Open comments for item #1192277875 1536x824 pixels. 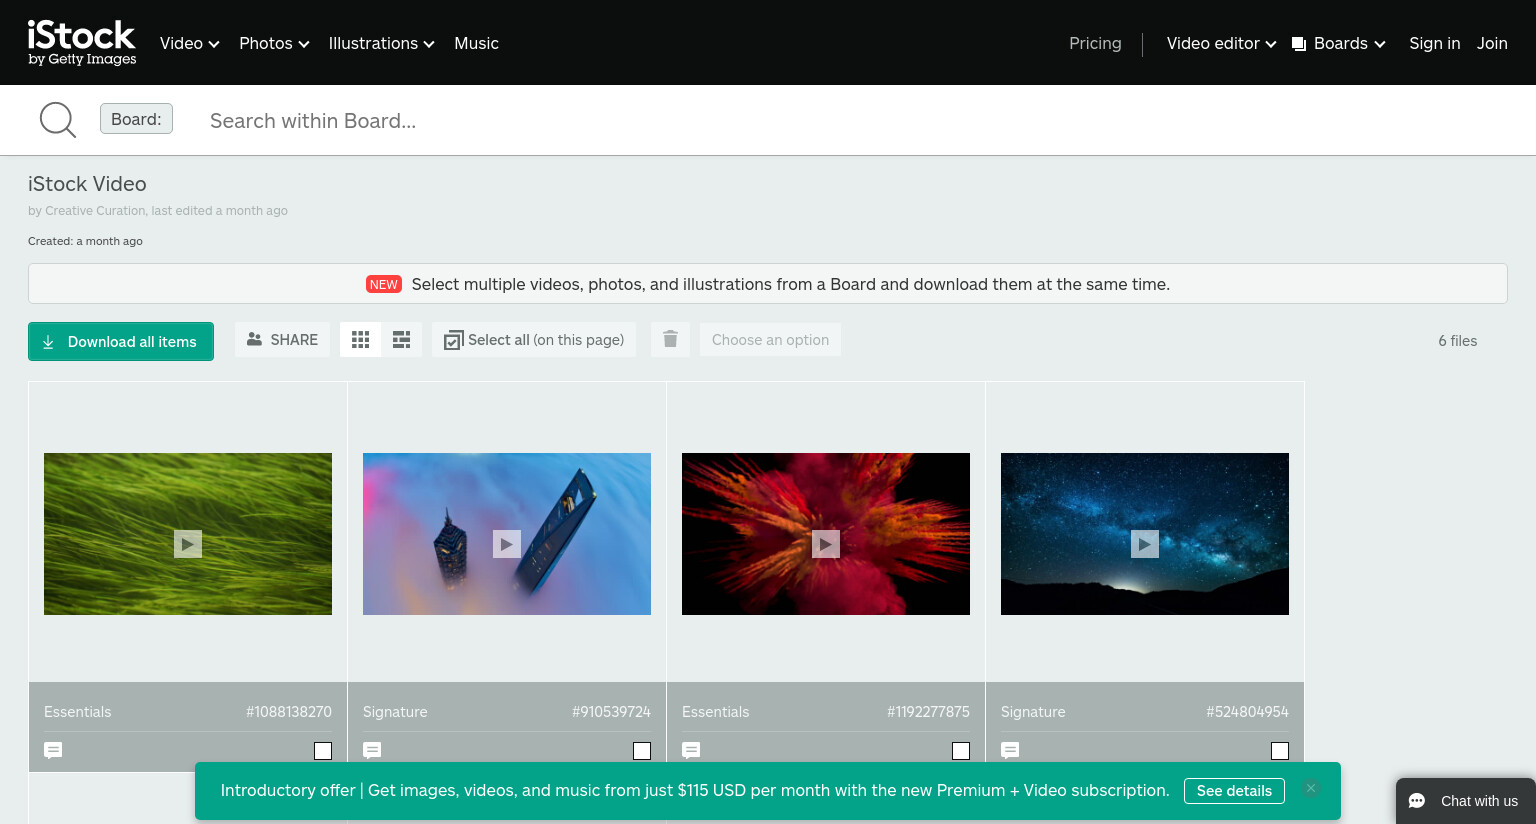(691, 750)
